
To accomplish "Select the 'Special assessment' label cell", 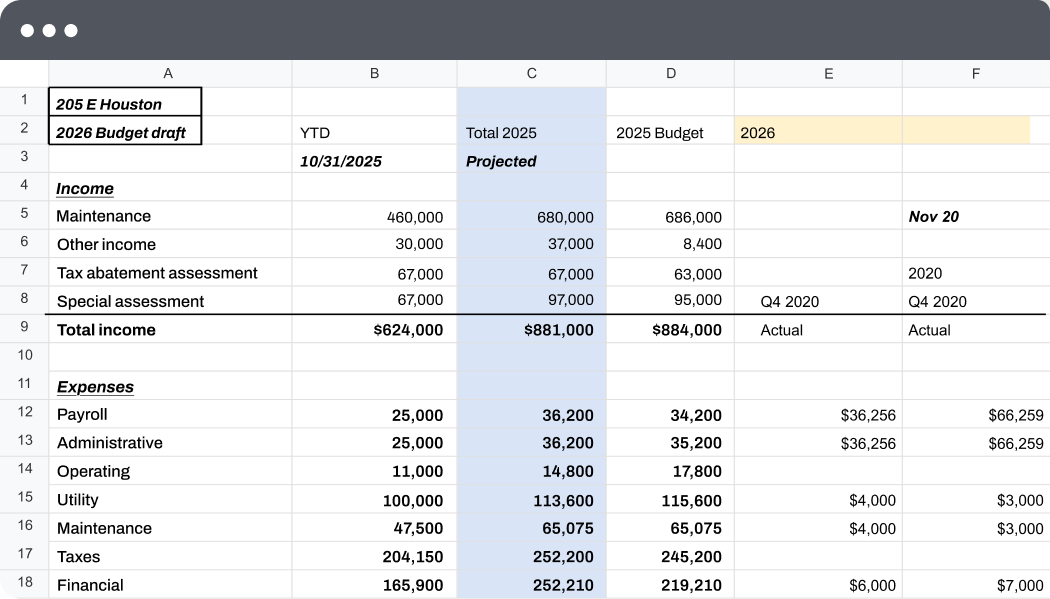I will tap(170, 301).
